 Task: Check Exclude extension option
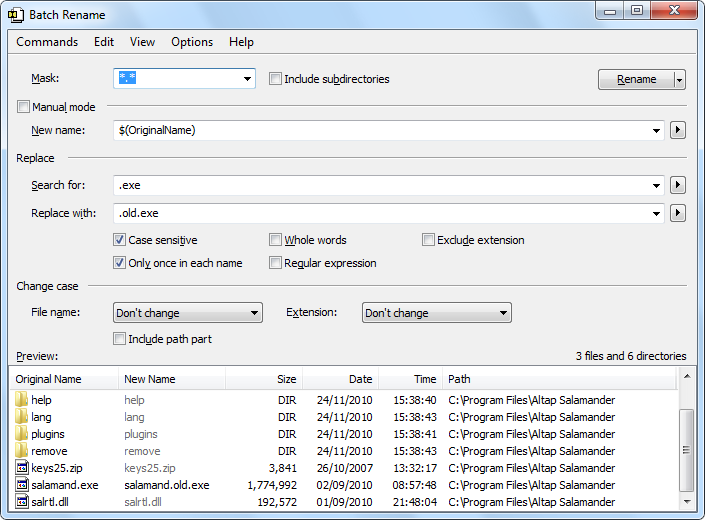(428, 240)
